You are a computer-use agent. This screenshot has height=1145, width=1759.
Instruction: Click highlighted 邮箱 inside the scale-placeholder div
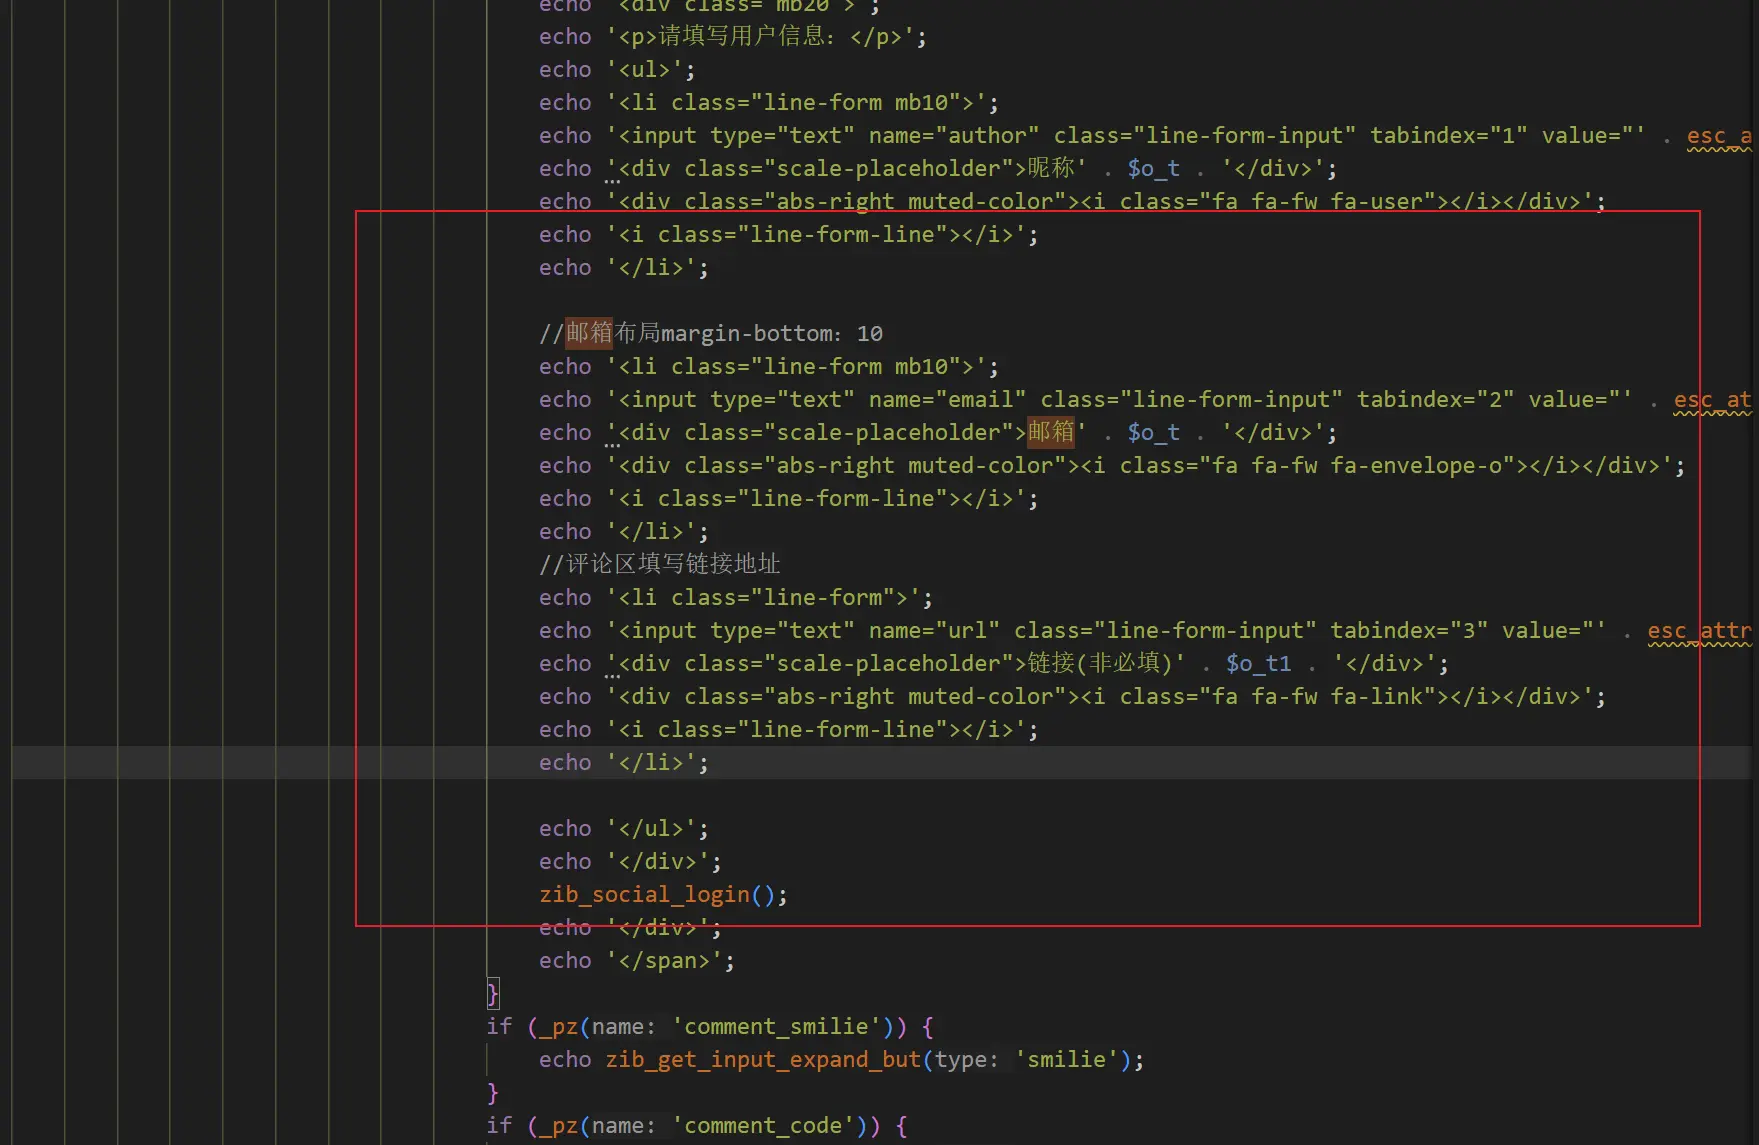click(x=1051, y=432)
